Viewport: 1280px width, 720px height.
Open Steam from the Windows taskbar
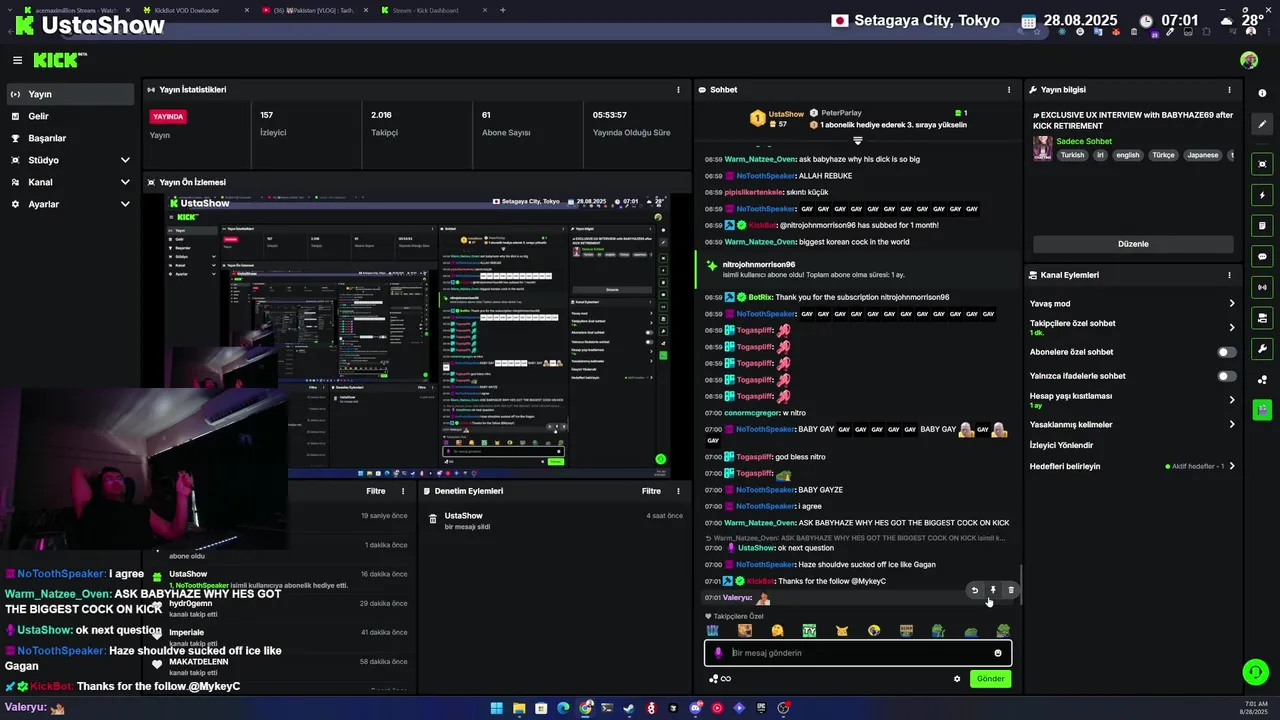(x=629, y=708)
